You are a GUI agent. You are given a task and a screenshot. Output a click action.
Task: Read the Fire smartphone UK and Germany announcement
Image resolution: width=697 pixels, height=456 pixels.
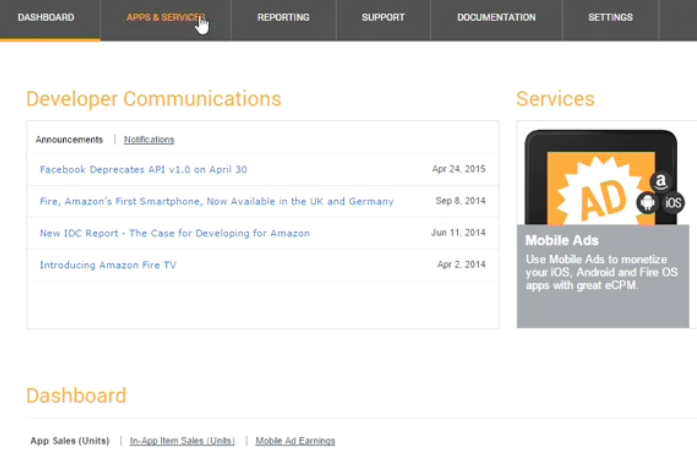tap(216, 202)
